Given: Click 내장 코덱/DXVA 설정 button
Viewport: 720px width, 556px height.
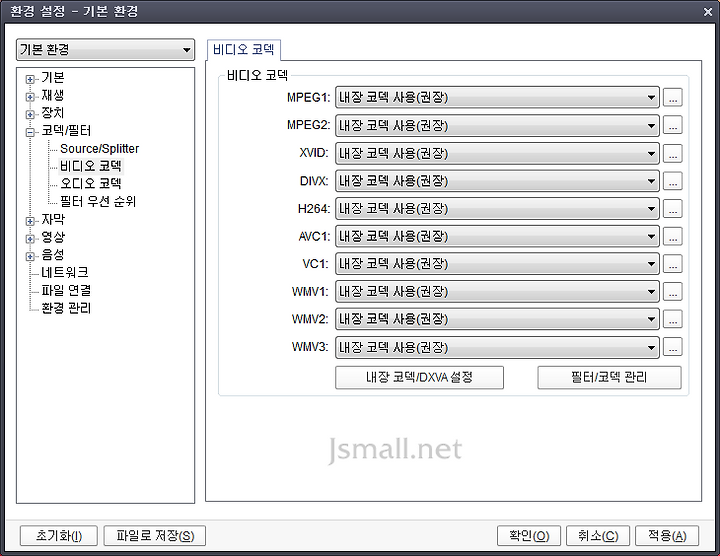Looking at the screenshot, I should click(419, 377).
